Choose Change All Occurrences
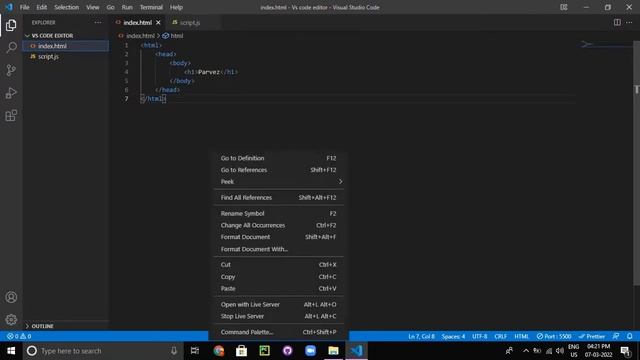Image resolution: width=640 pixels, height=360 pixels. pyautogui.click(x=278, y=225)
